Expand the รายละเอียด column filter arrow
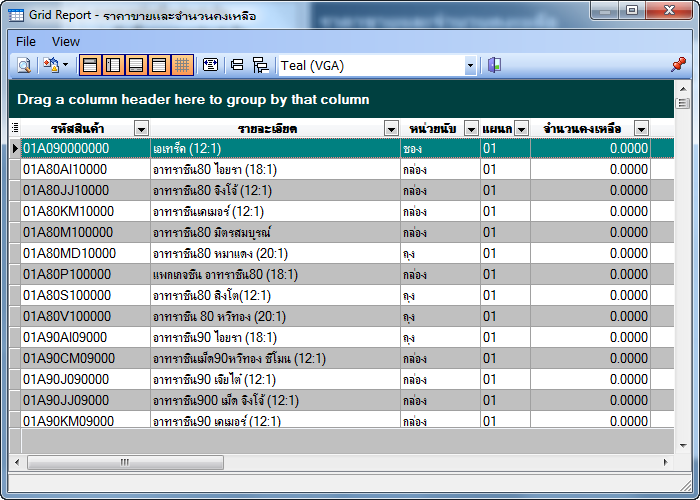The height and width of the screenshot is (500, 700). 392,128
